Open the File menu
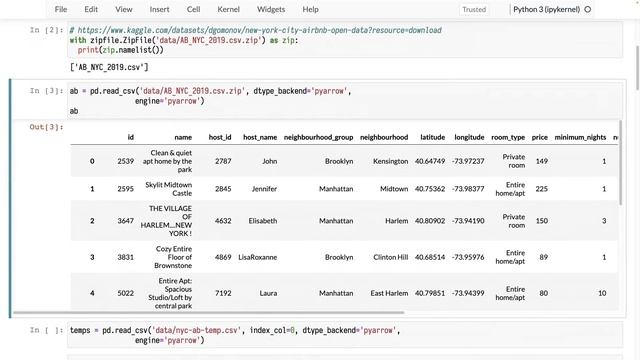The width and height of the screenshot is (640, 360). point(61,9)
